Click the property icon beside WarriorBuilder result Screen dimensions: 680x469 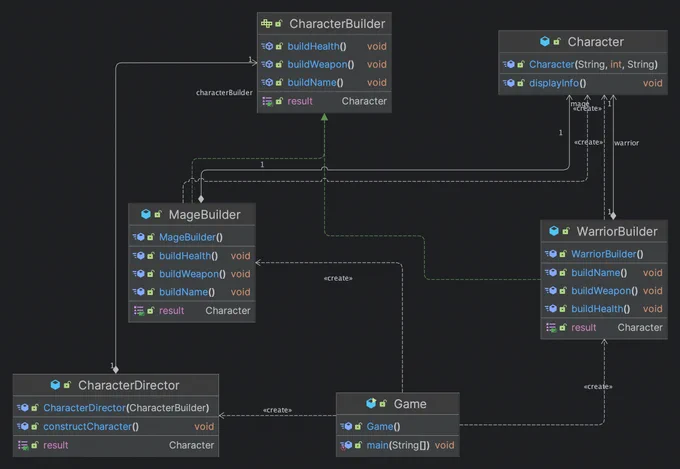[551, 328]
